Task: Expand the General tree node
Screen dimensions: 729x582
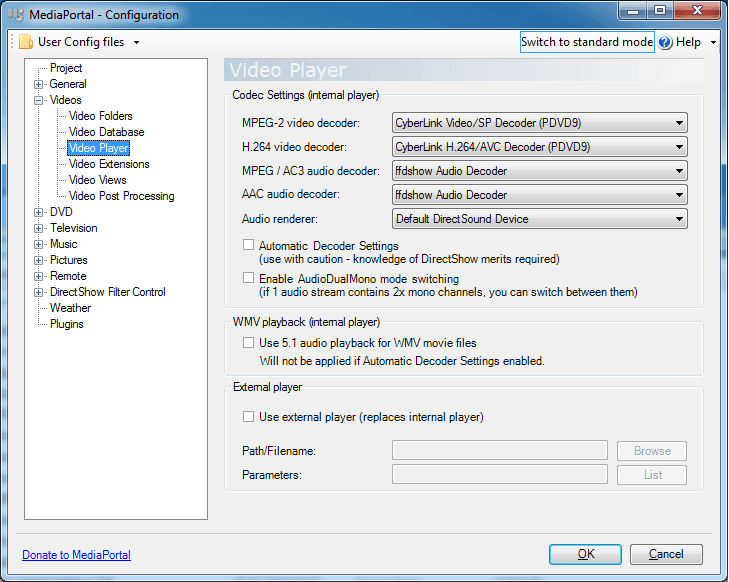Action: coord(39,85)
